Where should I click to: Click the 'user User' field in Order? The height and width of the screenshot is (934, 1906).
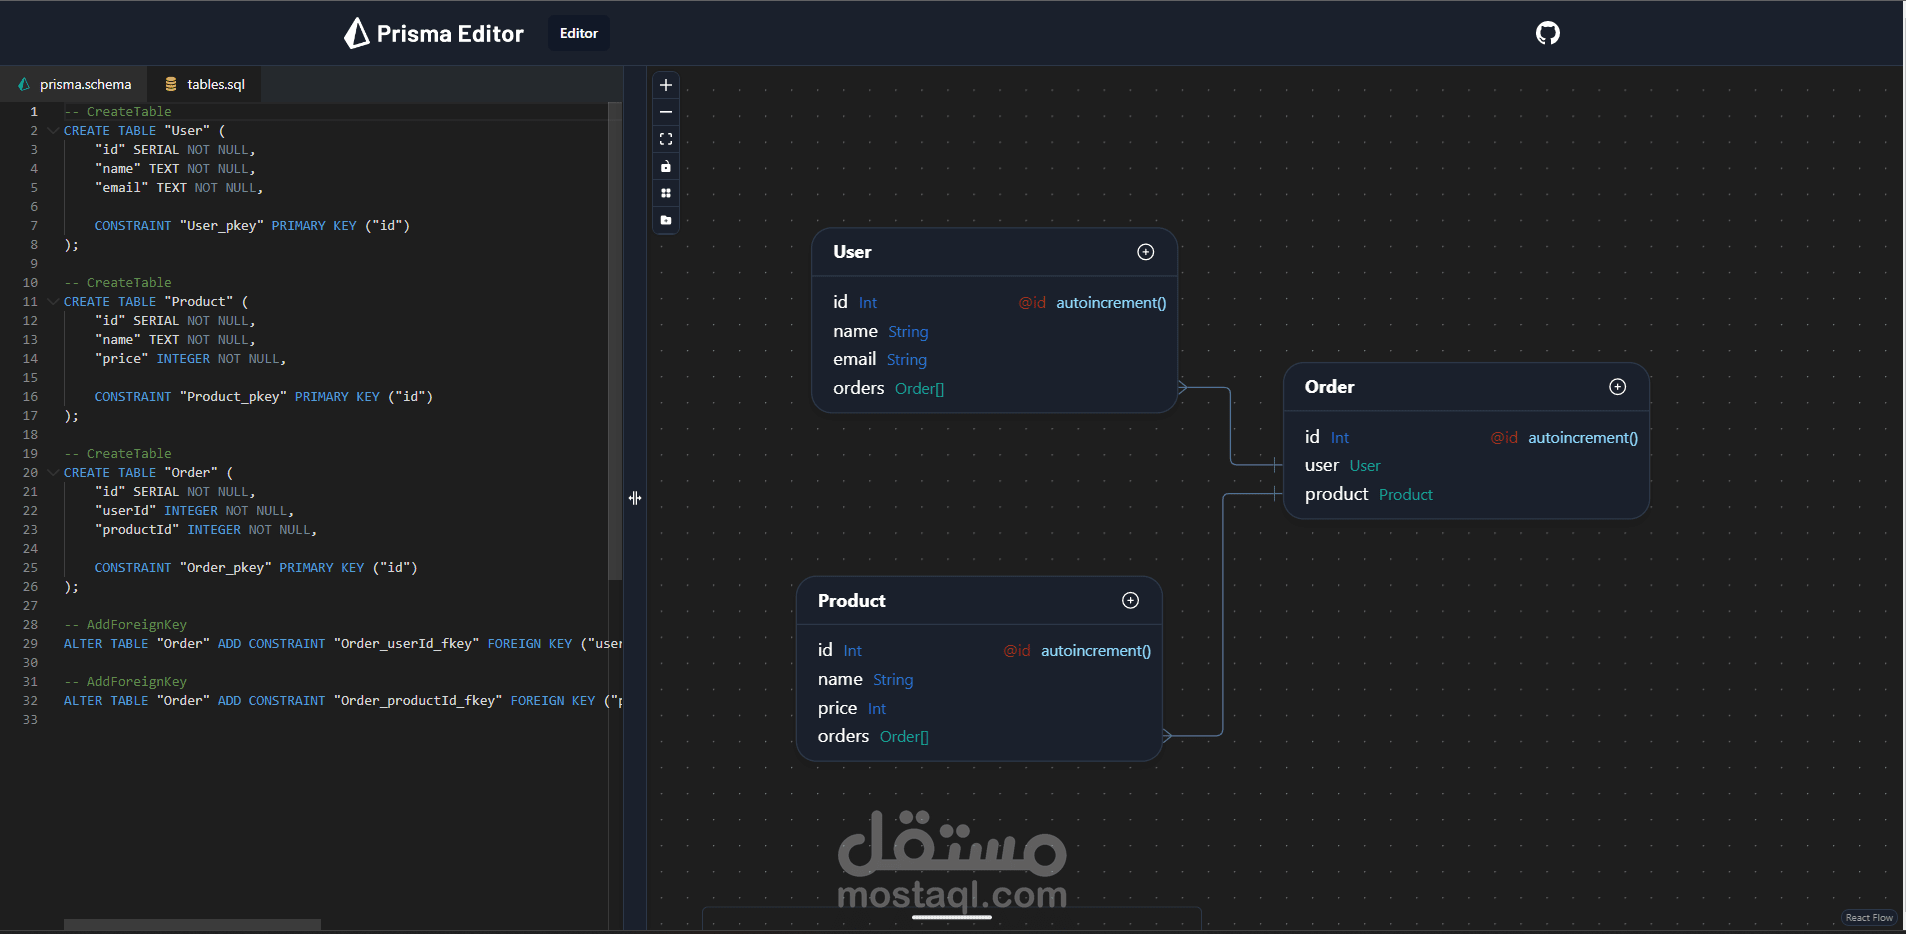point(1466,465)
